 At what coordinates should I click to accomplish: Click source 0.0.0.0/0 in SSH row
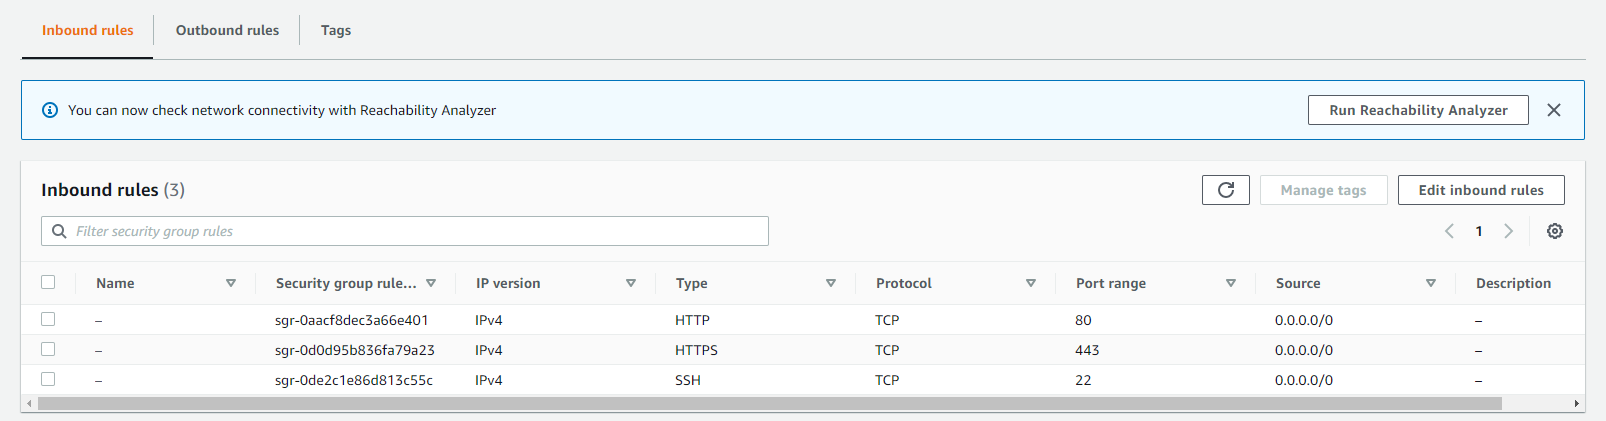1304,380
